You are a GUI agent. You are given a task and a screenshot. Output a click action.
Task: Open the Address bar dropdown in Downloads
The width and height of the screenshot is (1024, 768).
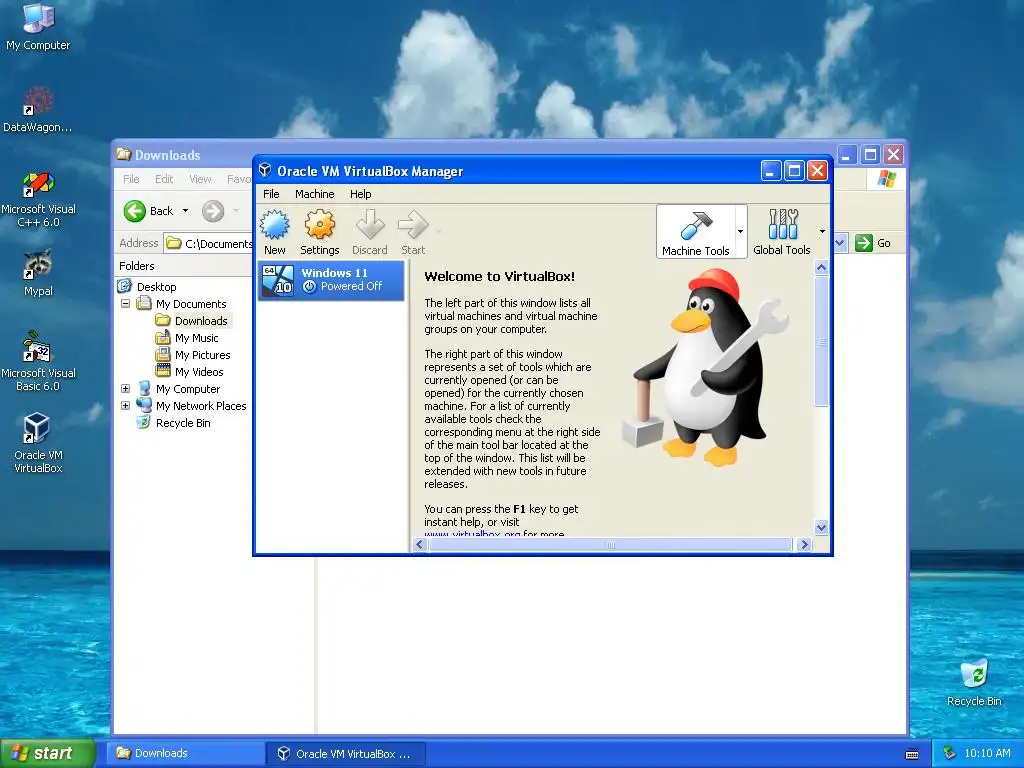tap(840, 243)
